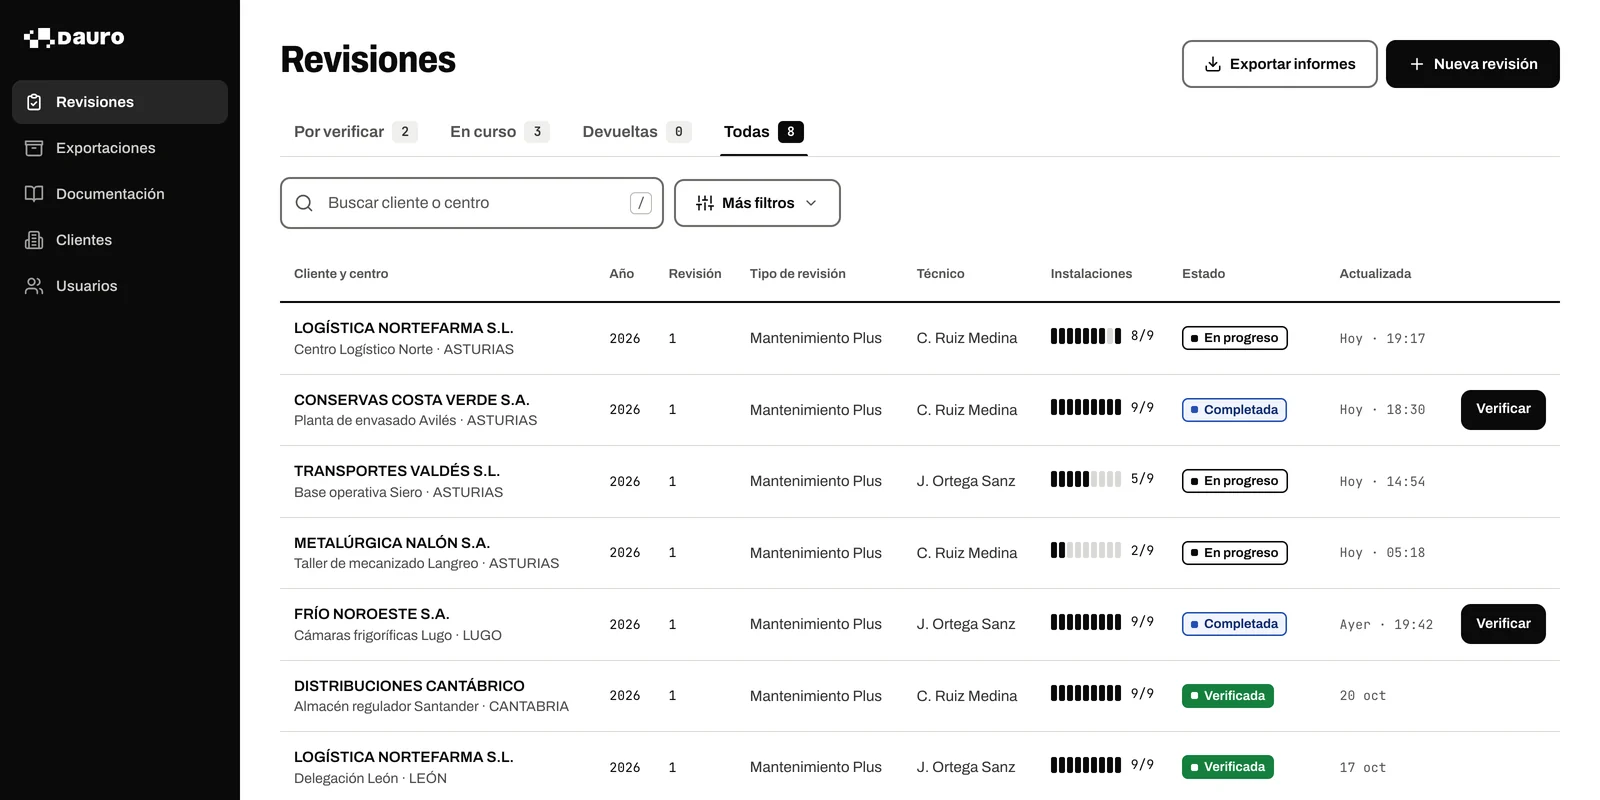Click En progreso badge for Transportes Valdés
This screenshot has height=800, width=1600.
[1235, 481]
